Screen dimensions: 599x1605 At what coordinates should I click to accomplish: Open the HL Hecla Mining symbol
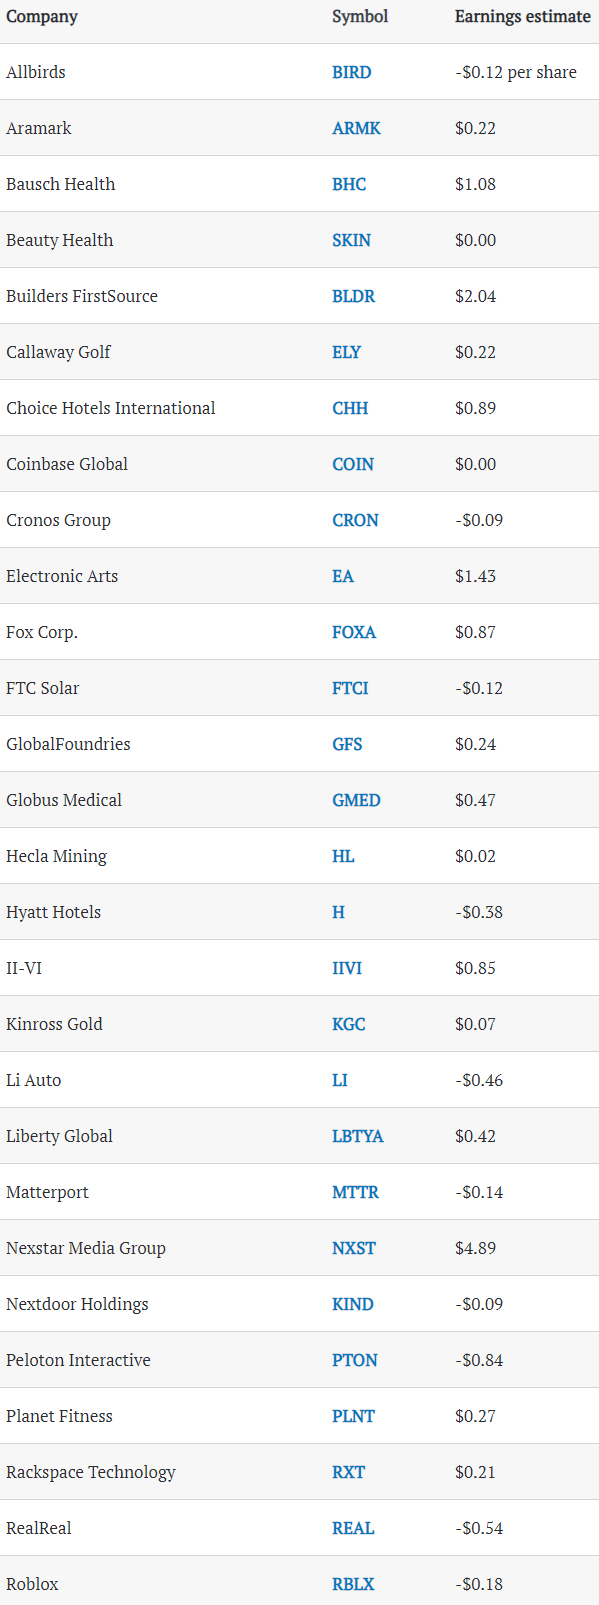pos(343,856)
